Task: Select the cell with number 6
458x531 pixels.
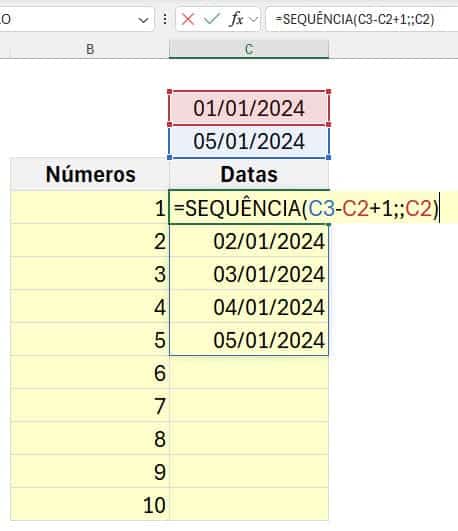Action: tap(90, 373)
